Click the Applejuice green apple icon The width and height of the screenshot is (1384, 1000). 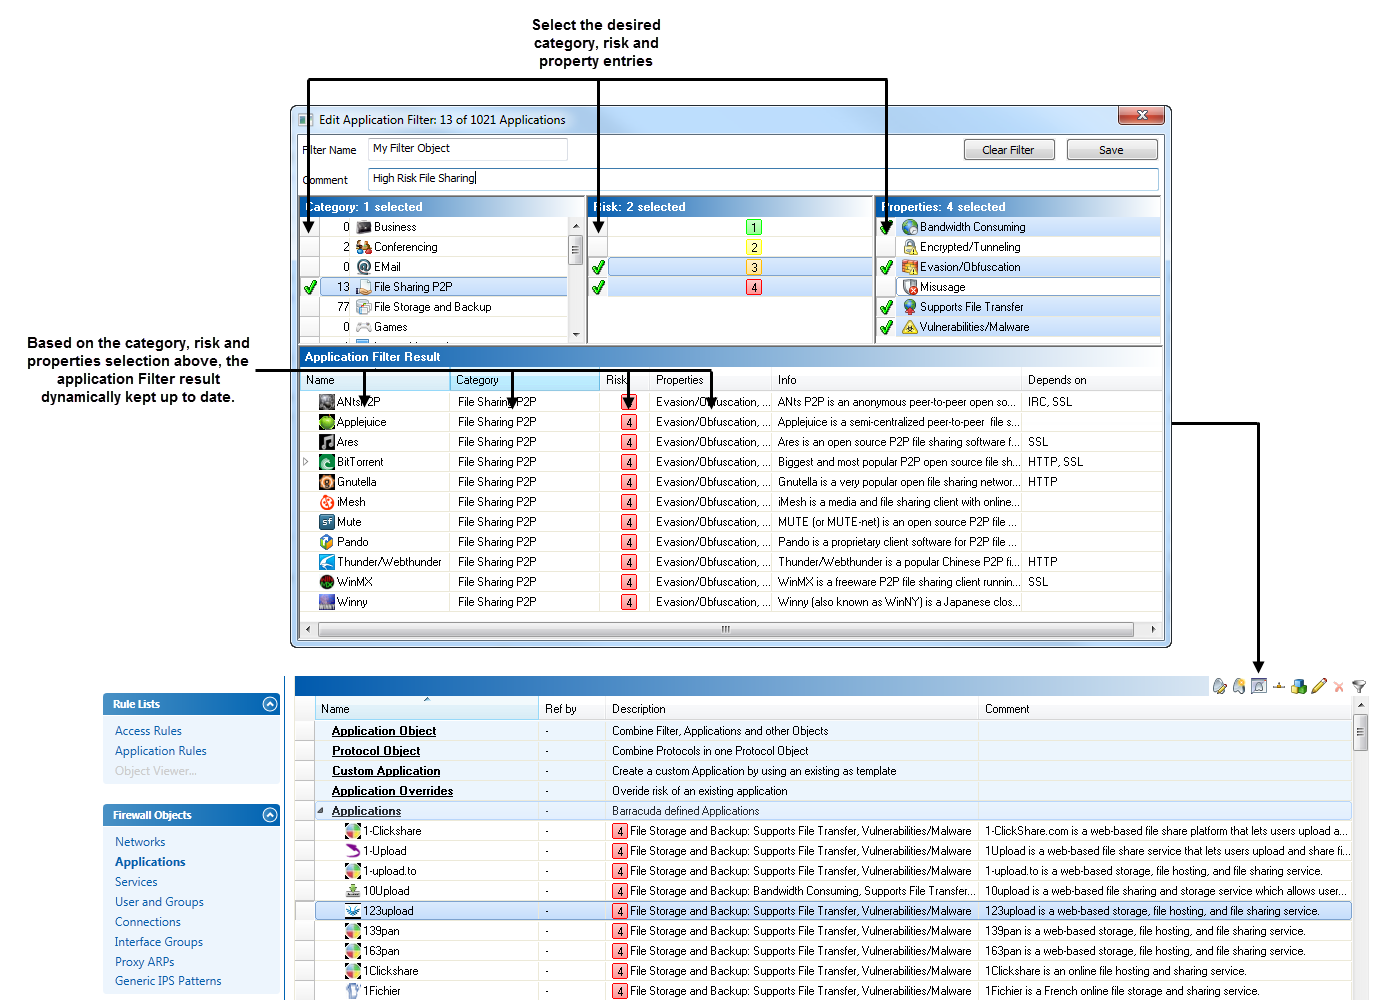click(327, 422)
